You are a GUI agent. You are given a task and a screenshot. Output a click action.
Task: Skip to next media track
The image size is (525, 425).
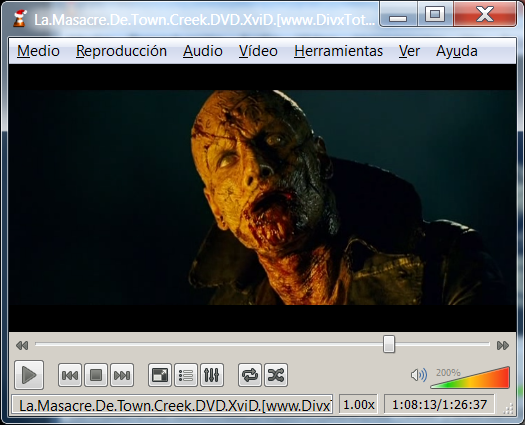pyautogui.click(x=122, y=375)
